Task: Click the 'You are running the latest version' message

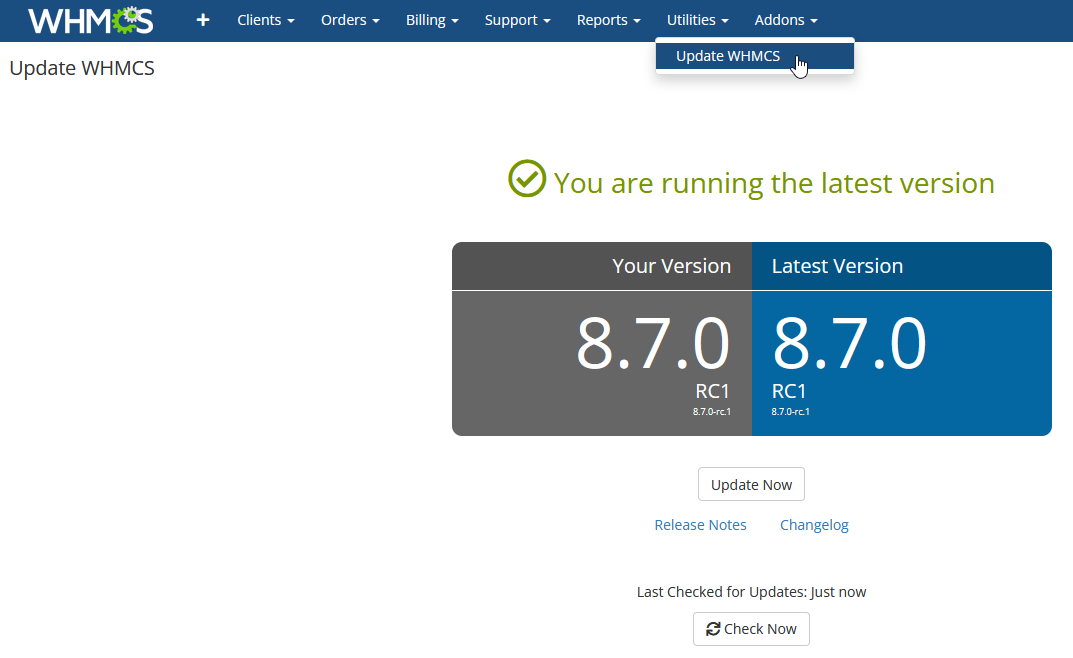Action: [x=774, y=183]
